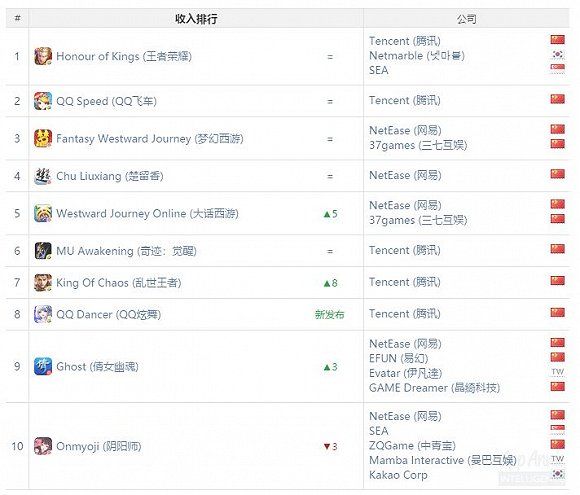Viewport: 580px width, 495px height.
Task: Open the Honour of Kings title link
Action: [x=124, y=57]
